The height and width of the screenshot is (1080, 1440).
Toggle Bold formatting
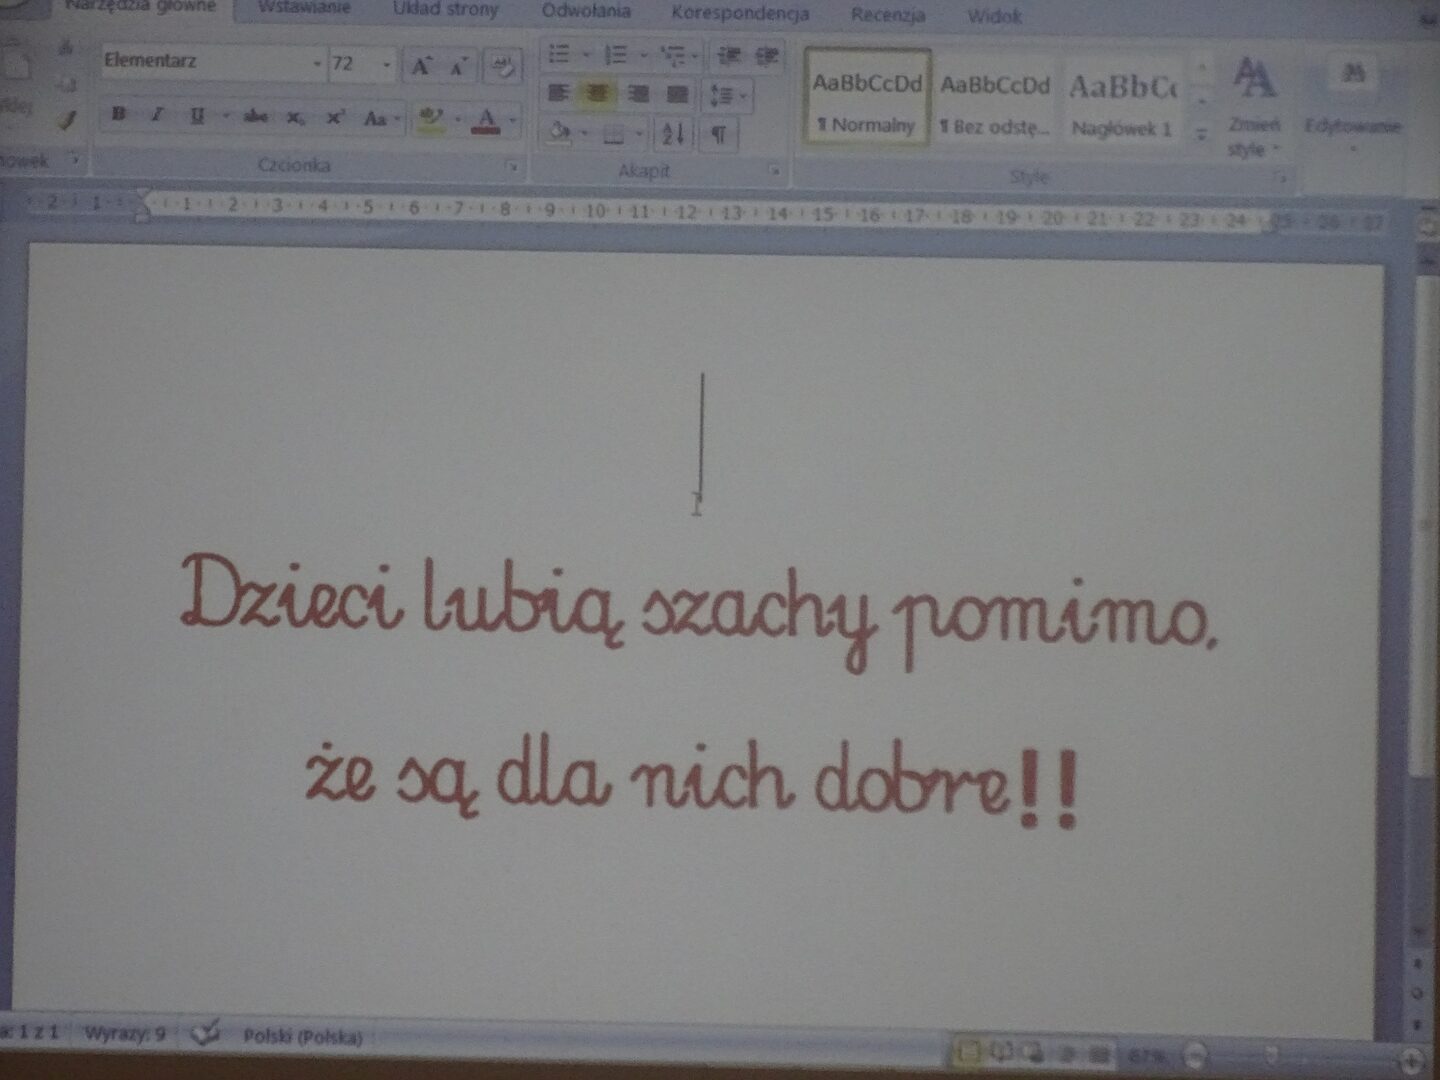(x=119, y=115)
